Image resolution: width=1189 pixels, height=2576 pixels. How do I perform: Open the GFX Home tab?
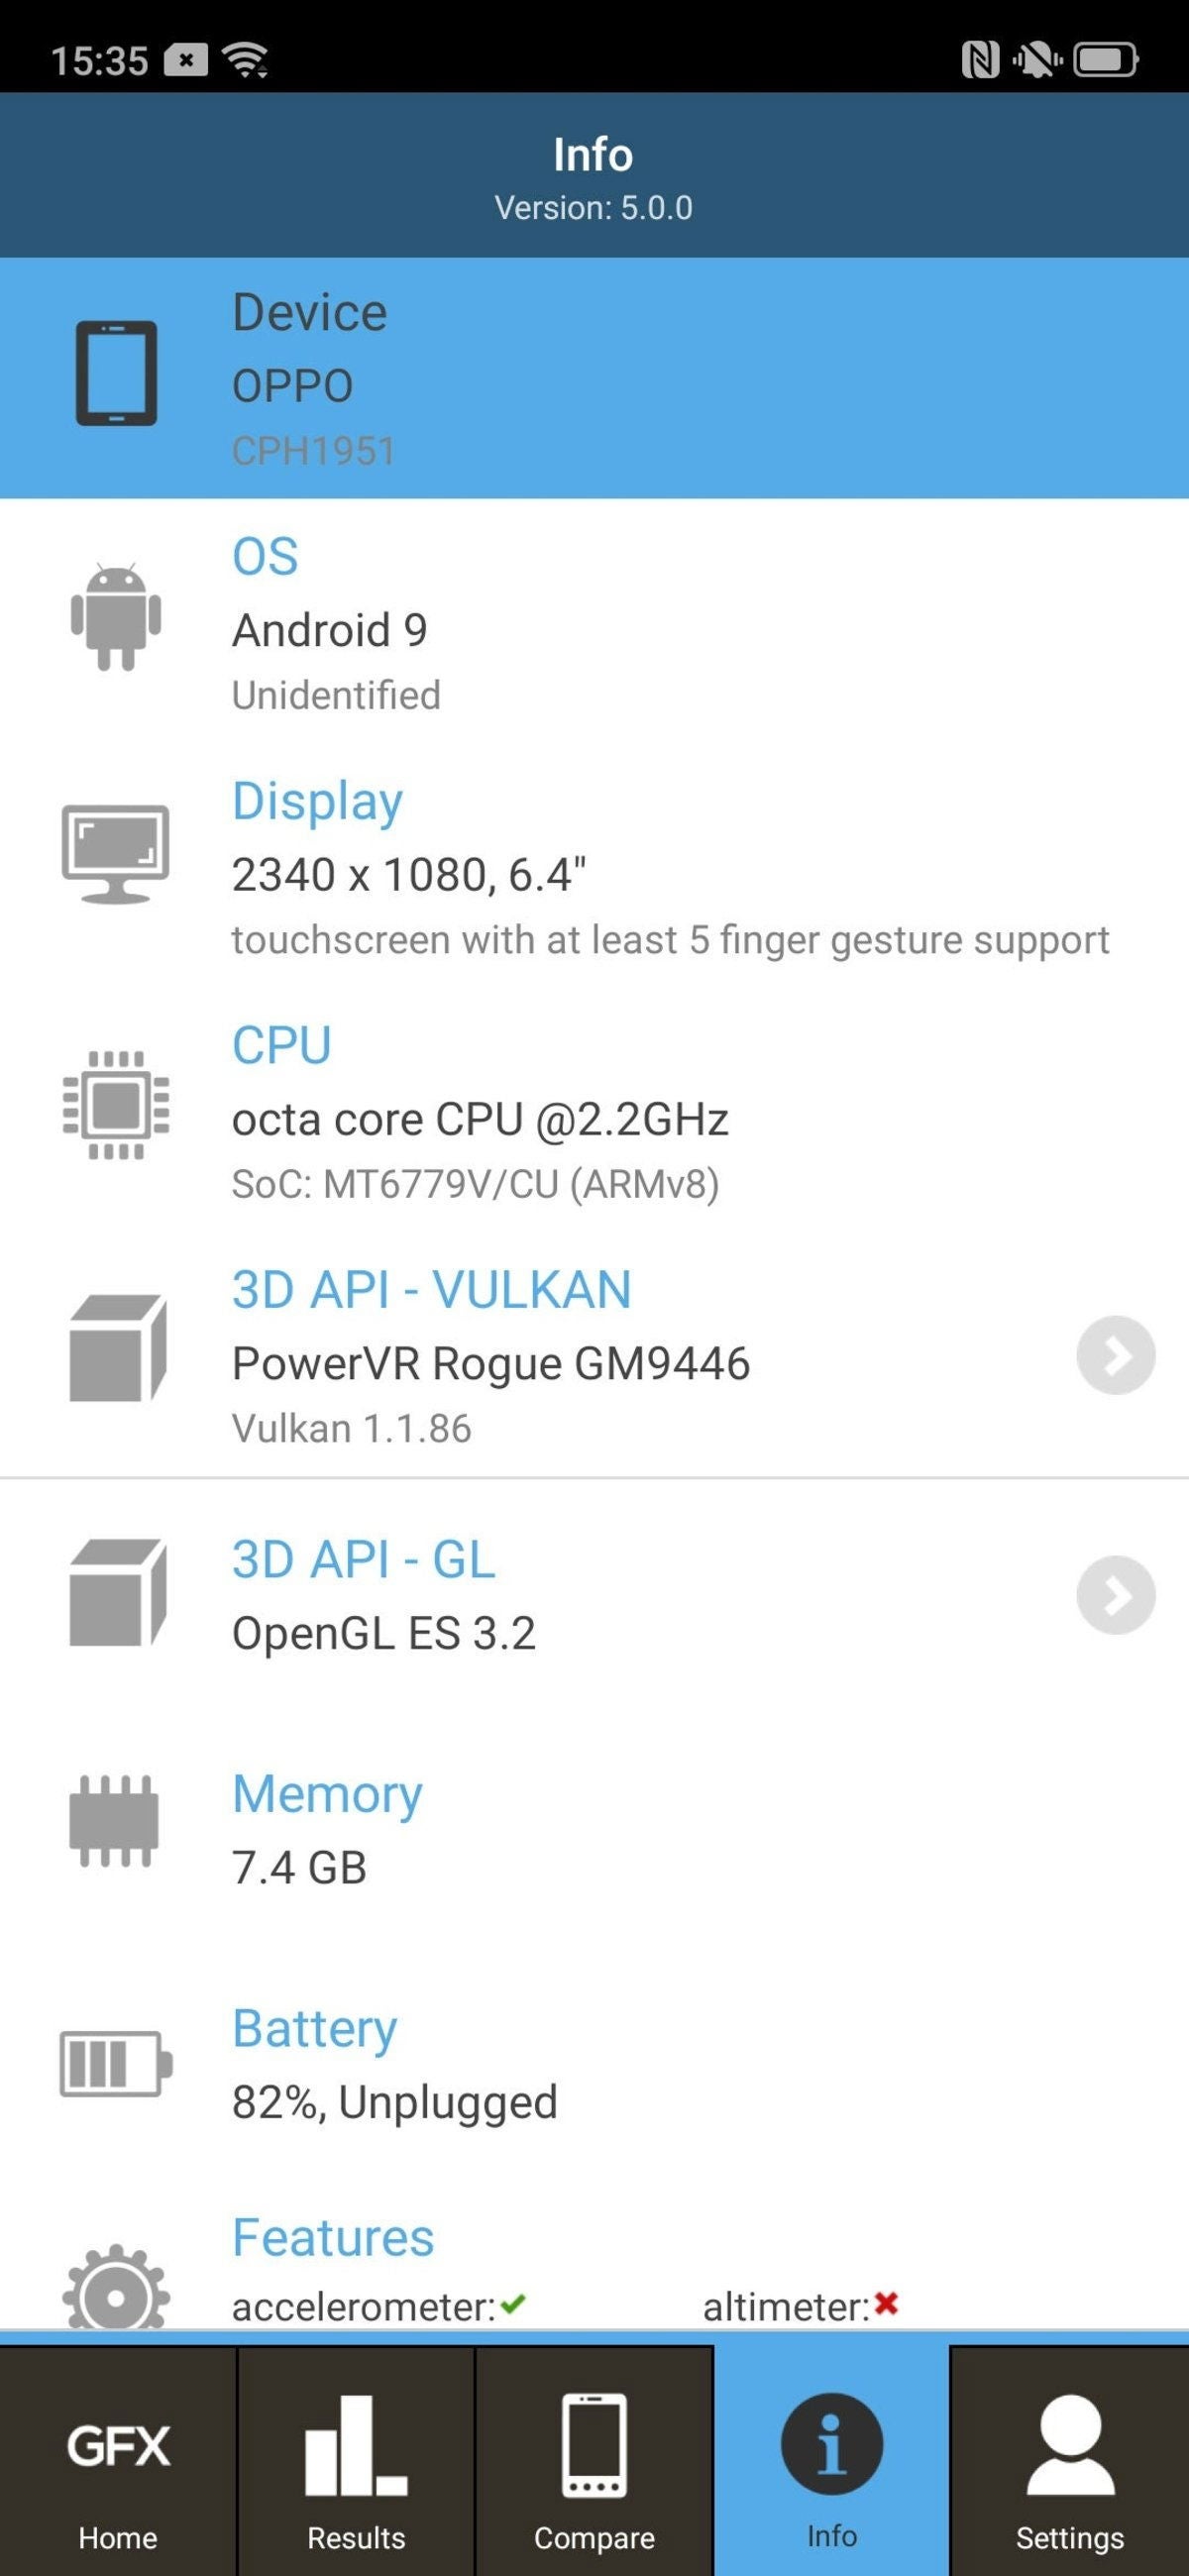pyautogui.click(x=118, y=2460)
